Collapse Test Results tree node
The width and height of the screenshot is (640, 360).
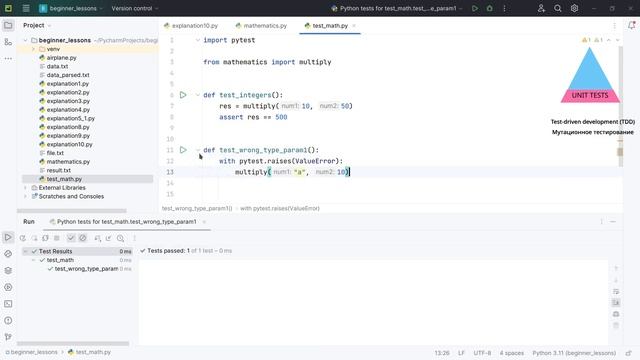(26, 251)
